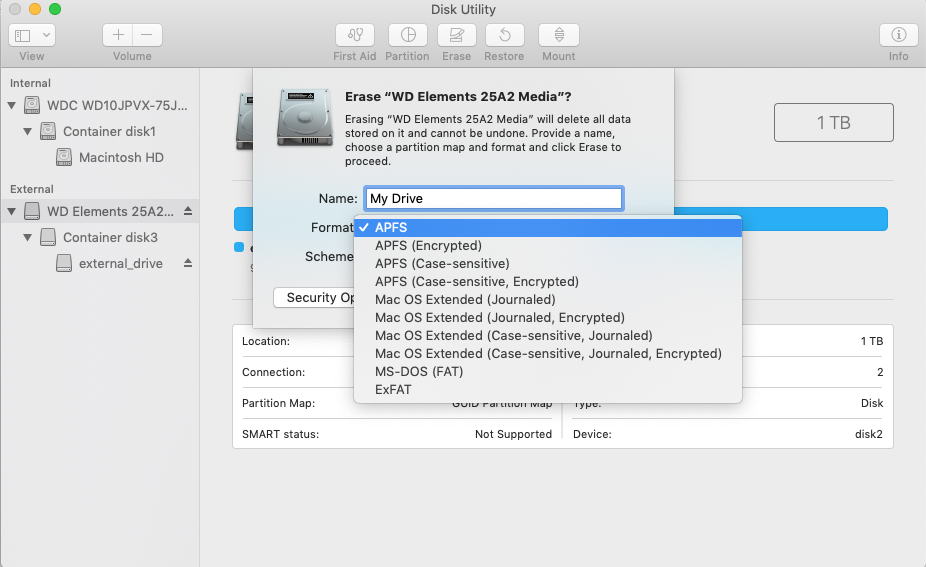
Task: Open the View sidebar options button
Action: click(32, 35)
